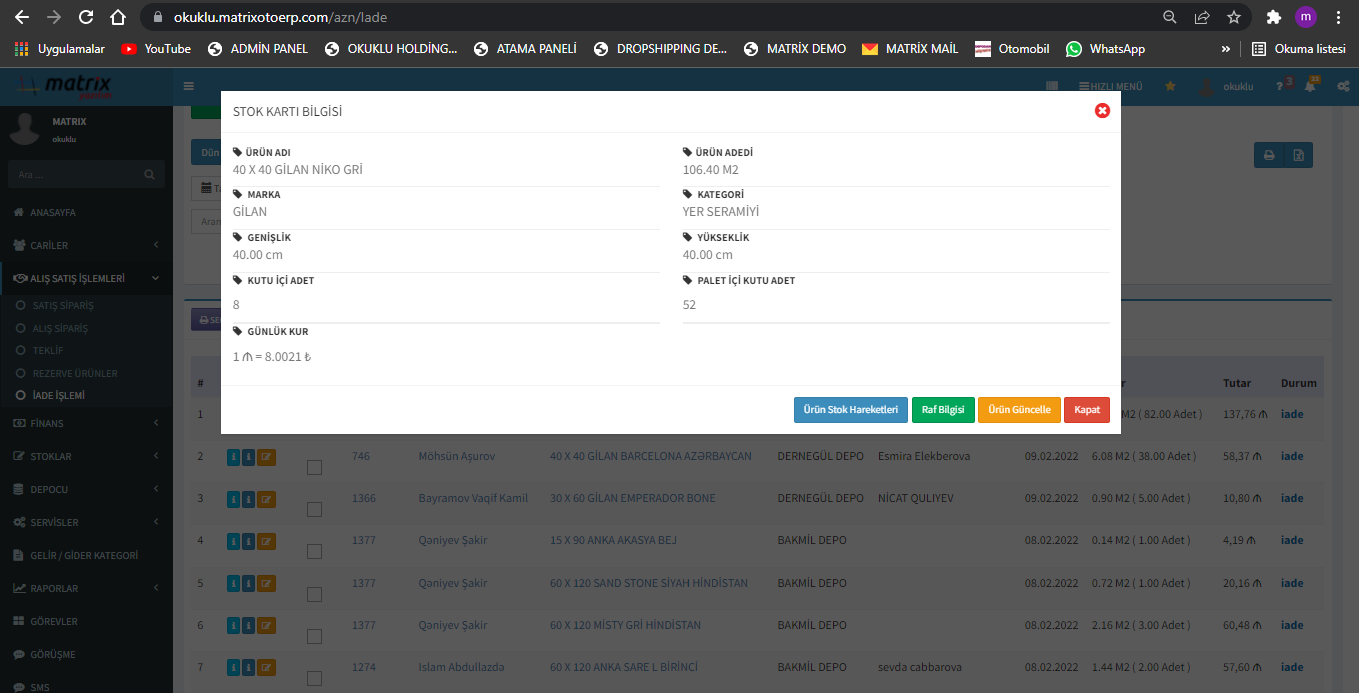Image resolution: width=1359 pixels, height=693 pixels.
Task: Close the stock card dialog with red X
Action: [1102, 111]
